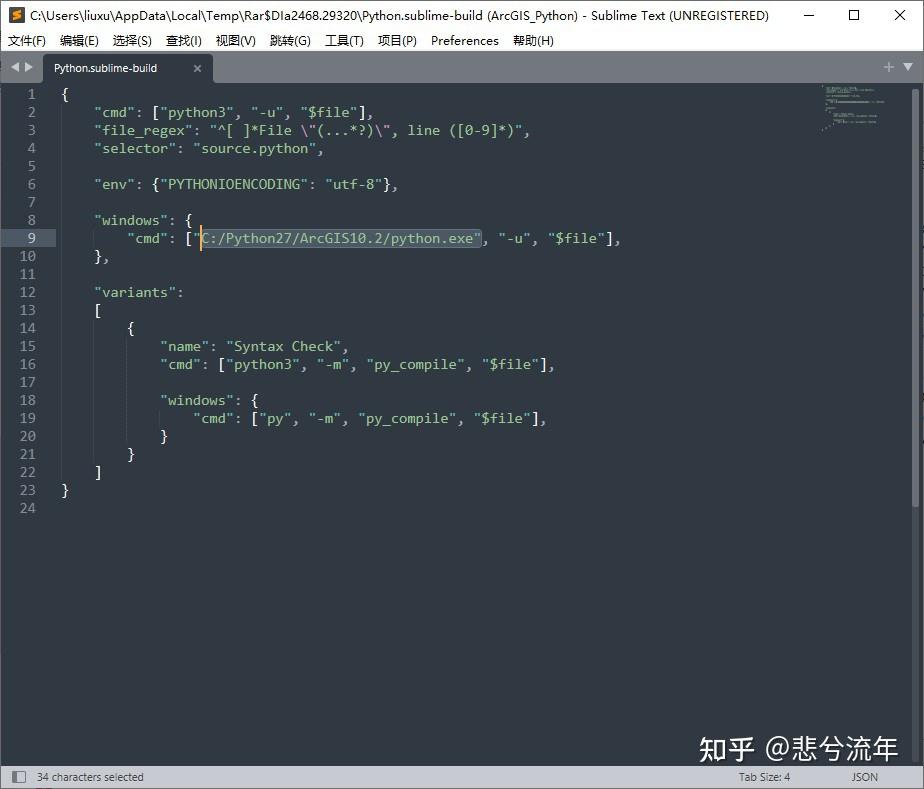Close the Python.sublime-build tab with its x icon
The image size is (924, 789).
click(x=197, y=68)
